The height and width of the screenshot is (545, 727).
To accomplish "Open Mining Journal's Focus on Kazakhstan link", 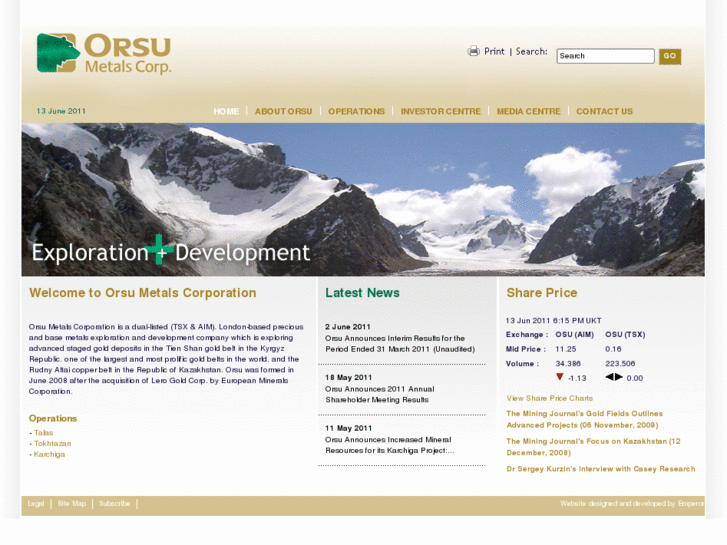I will point(593,447).
